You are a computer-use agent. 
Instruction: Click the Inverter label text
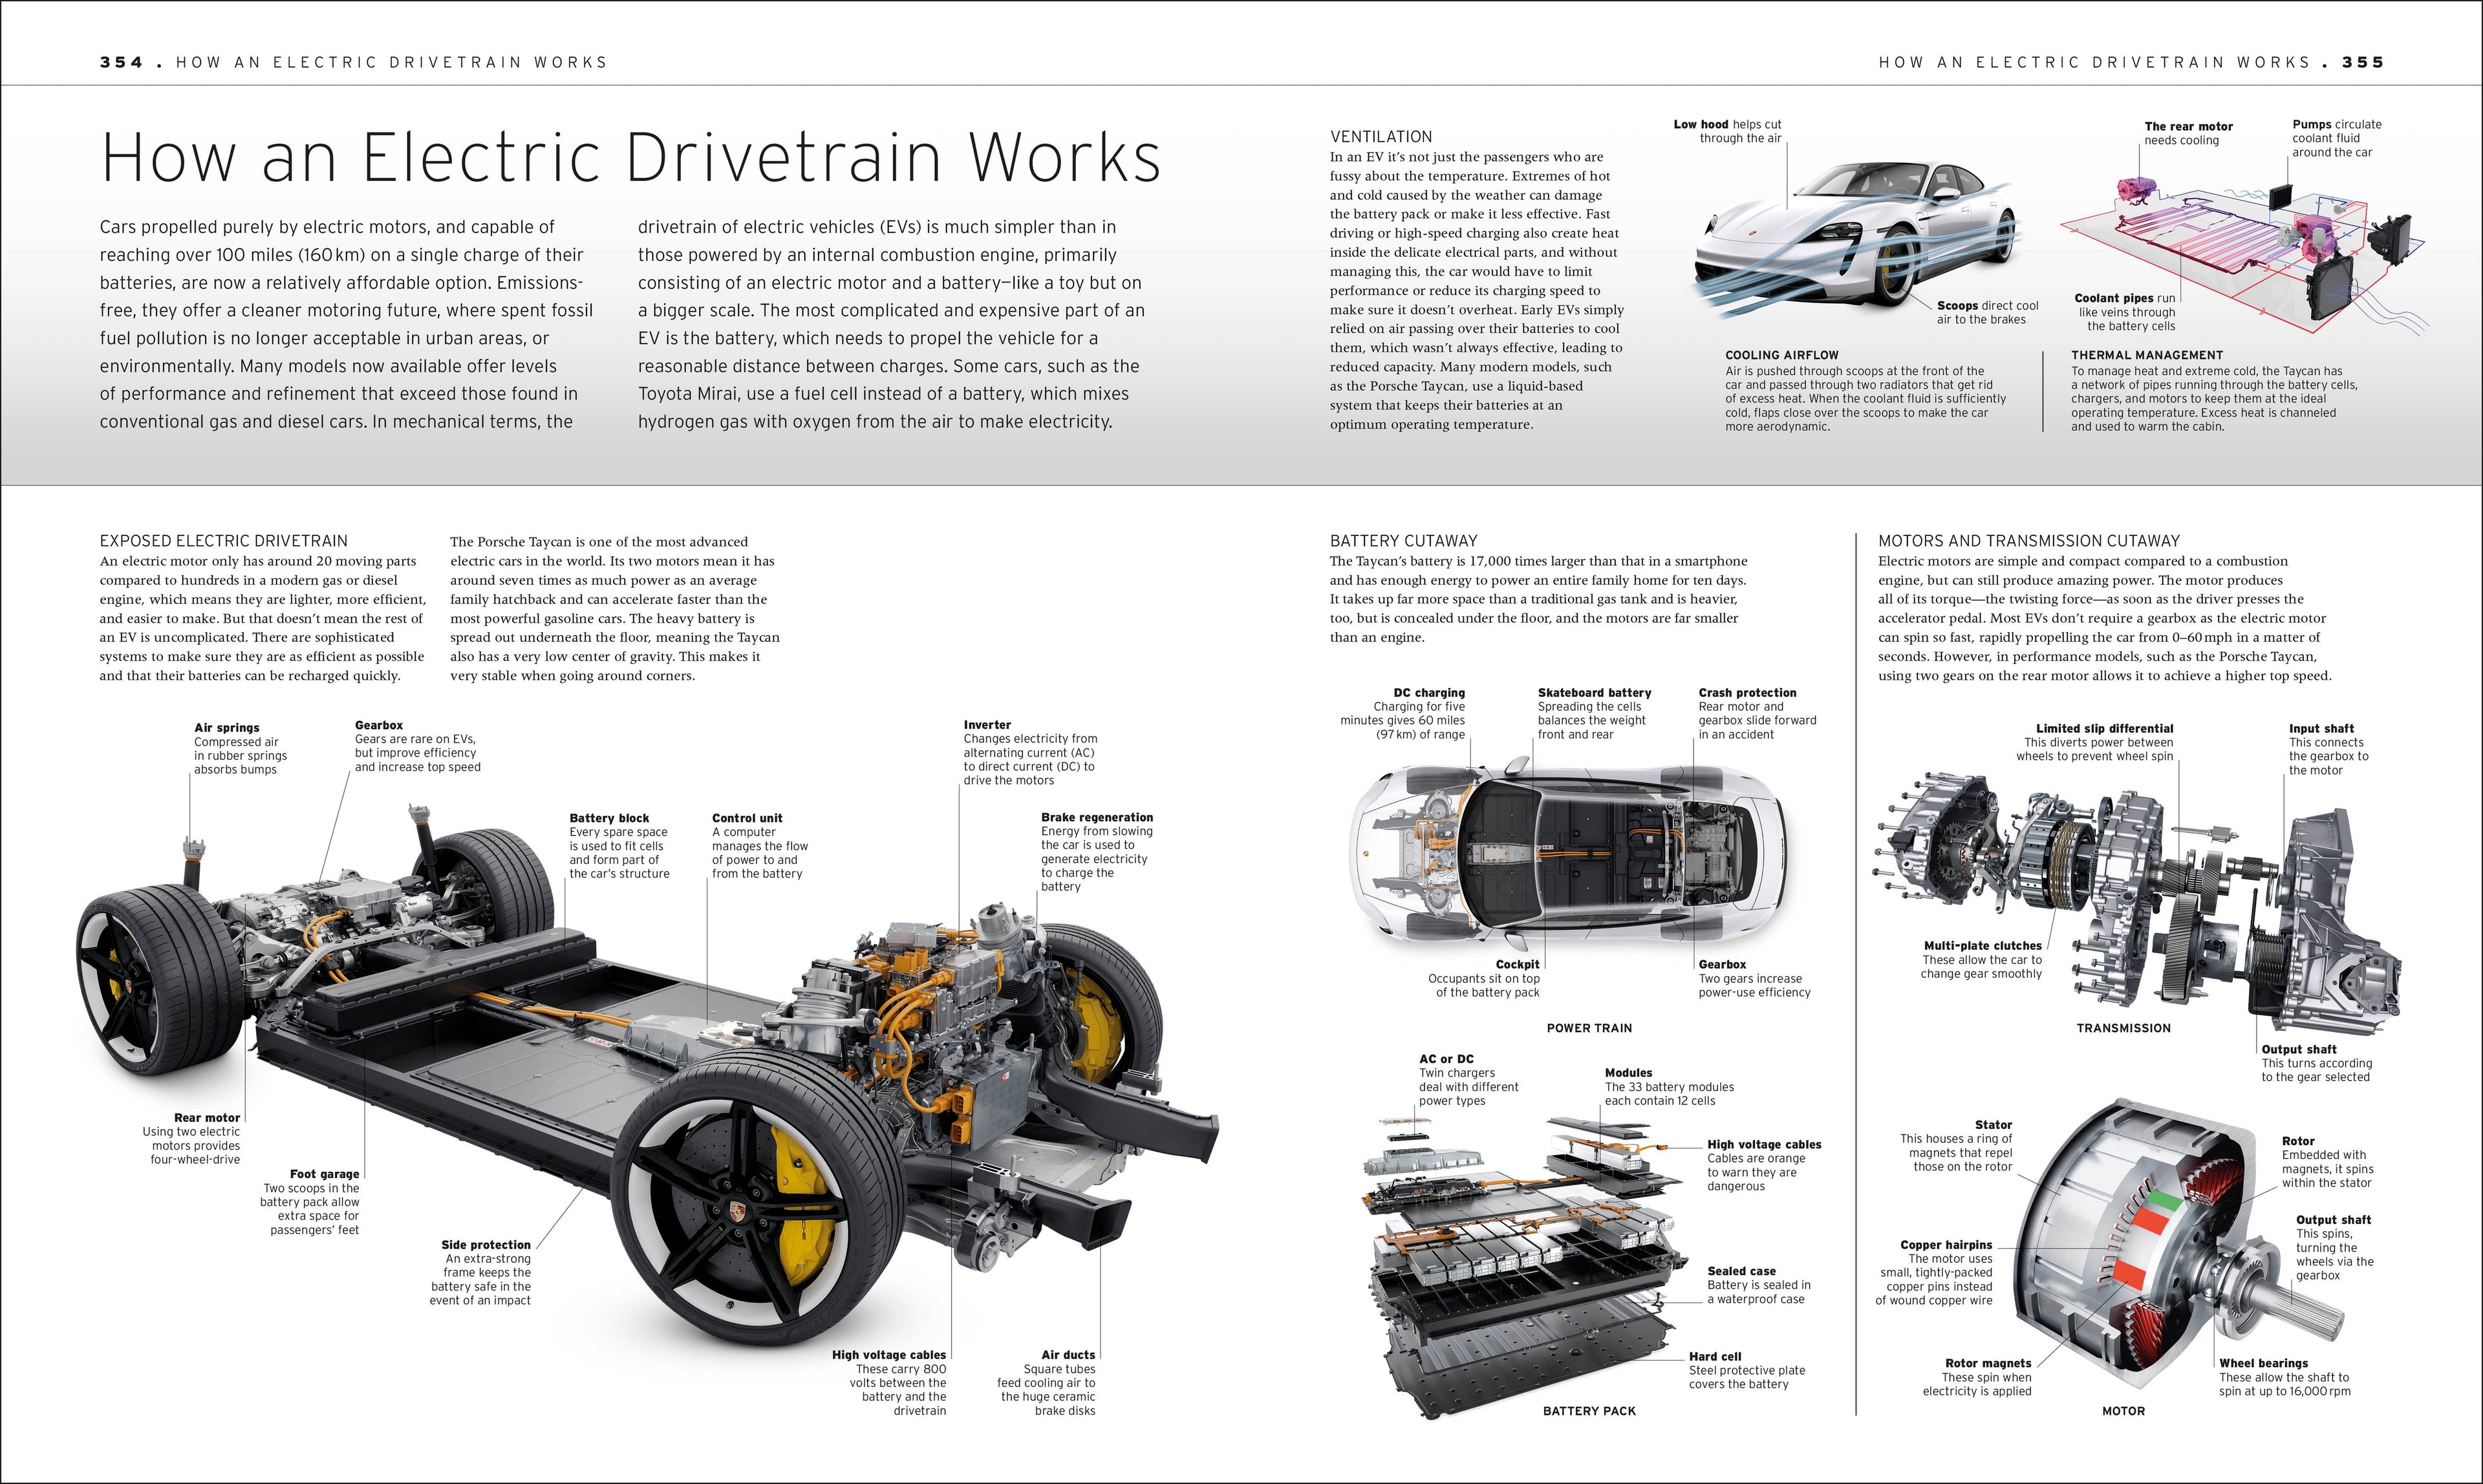pyautogui.click(x=987, y=724)
